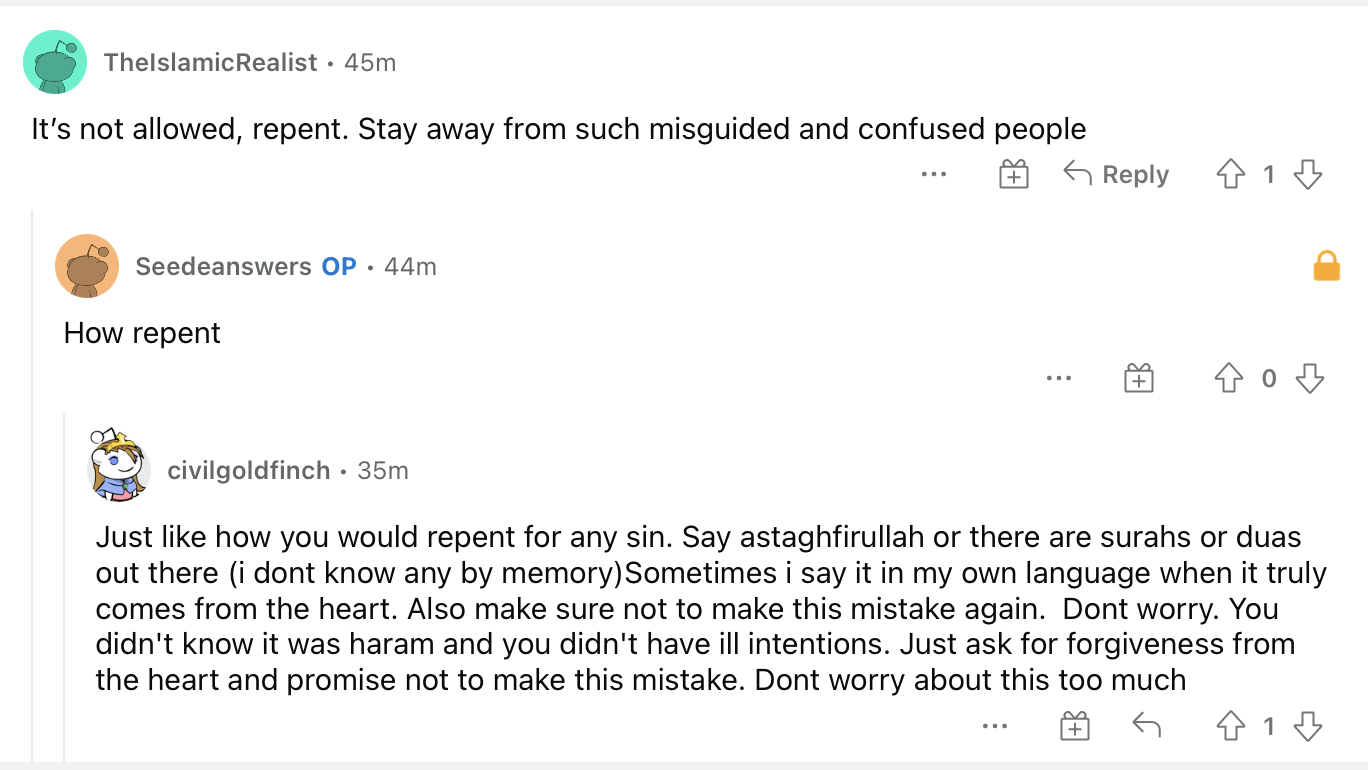Open TheIslamicRealist's user profile
Screen dimensions: 1368x770
[210, 62]
